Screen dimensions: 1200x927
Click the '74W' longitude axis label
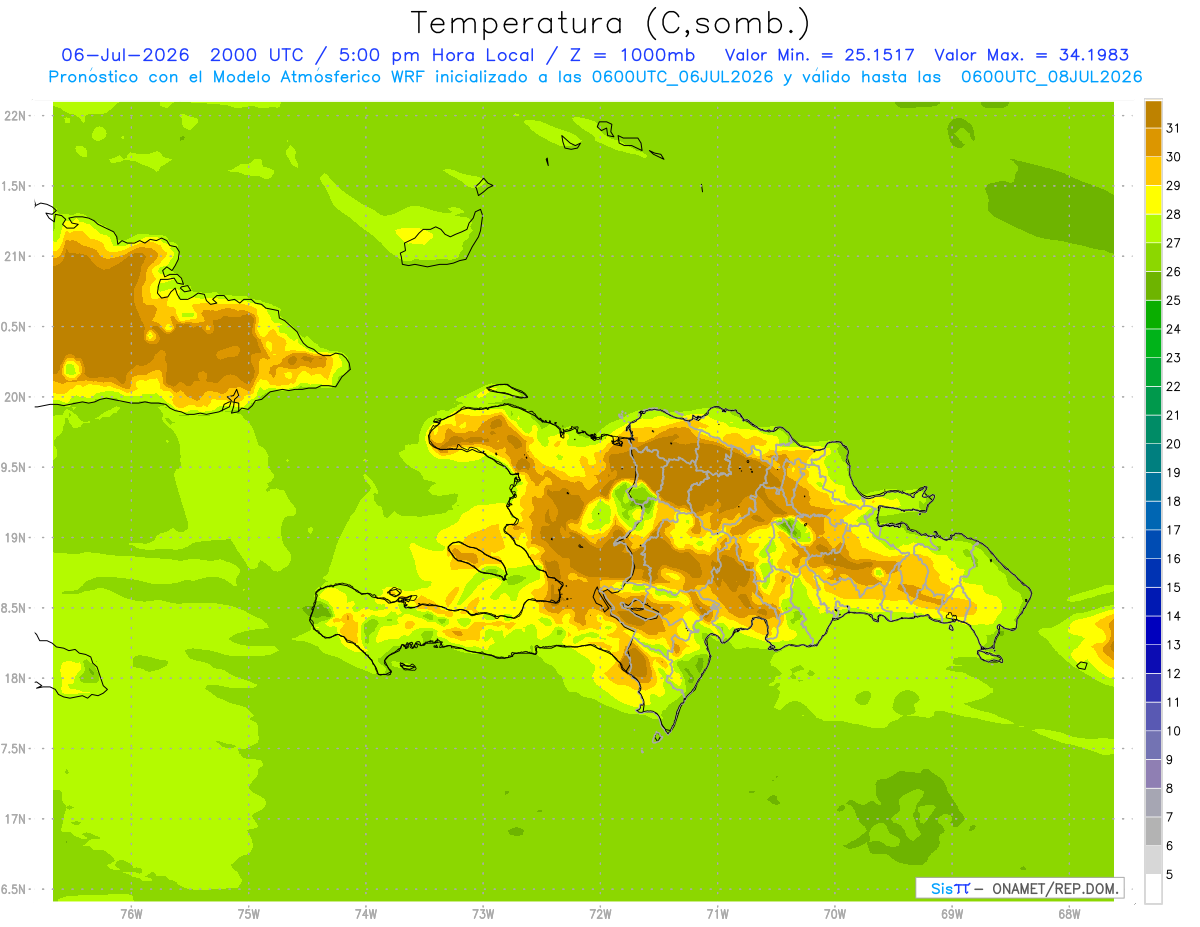tap(366, 913)
